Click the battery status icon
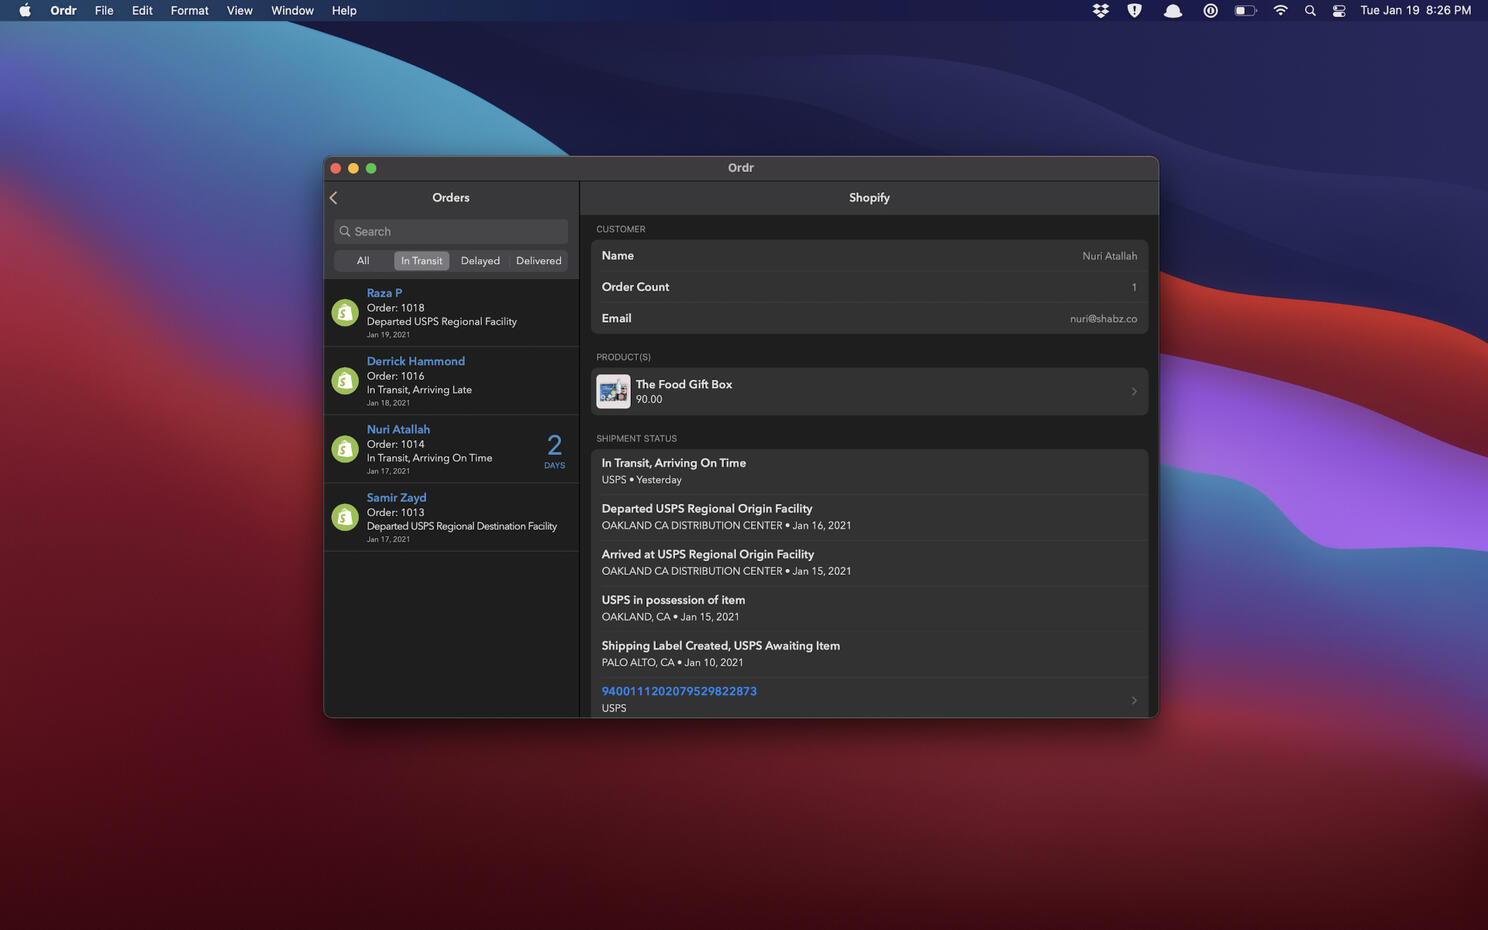This screenshot has height=930, width=1488. pyautogui.click(x=1245, y=10)
